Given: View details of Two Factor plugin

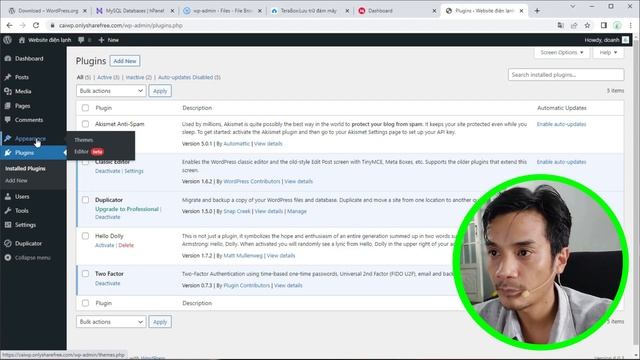Looking at the screenshot, I should 288,286.
